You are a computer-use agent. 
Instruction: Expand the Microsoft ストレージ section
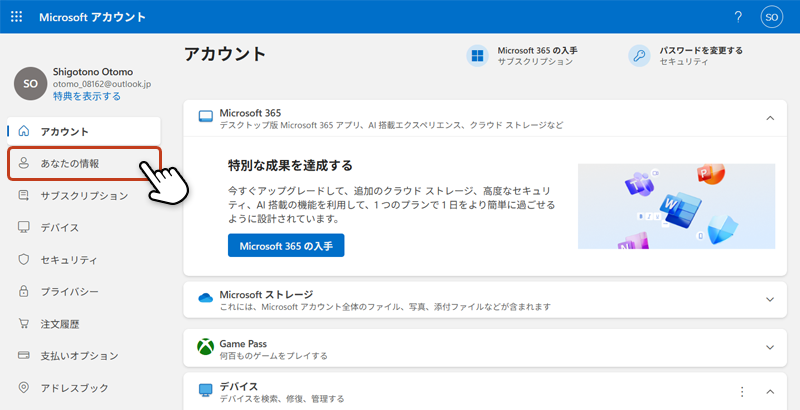click(x=770, y=299)
